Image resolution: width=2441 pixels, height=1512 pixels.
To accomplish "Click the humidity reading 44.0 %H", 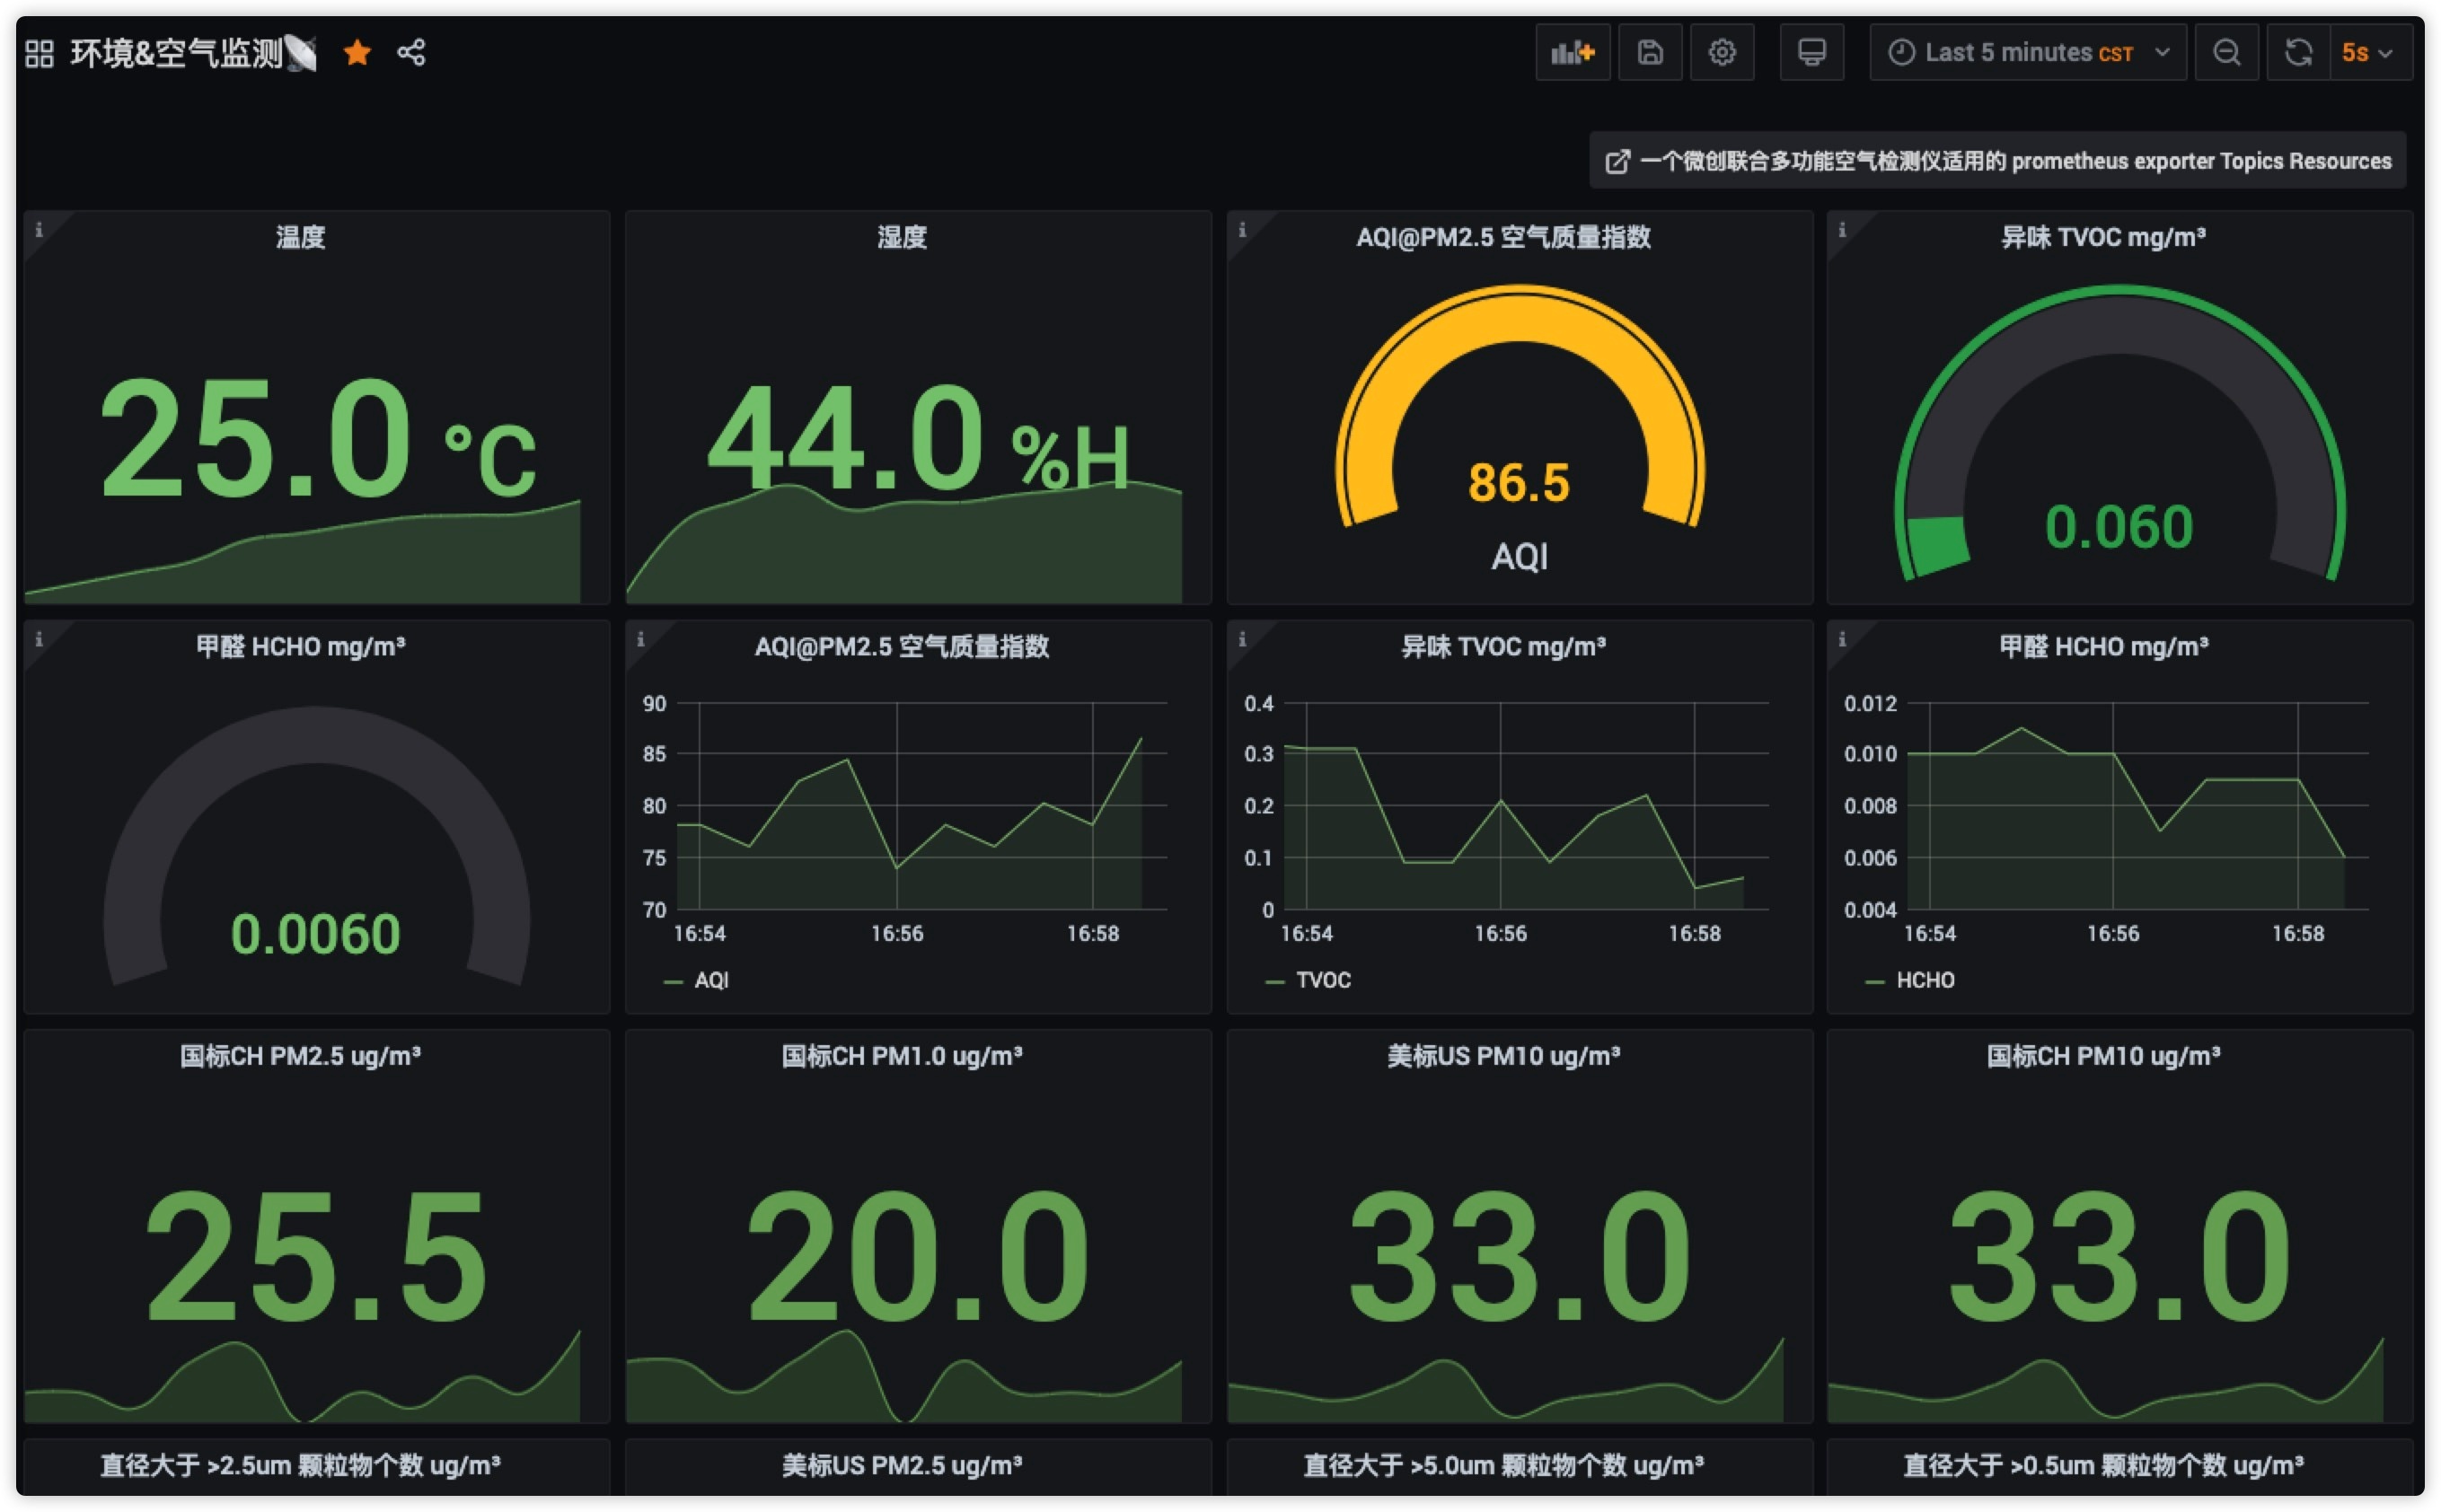I will (918, 439).
